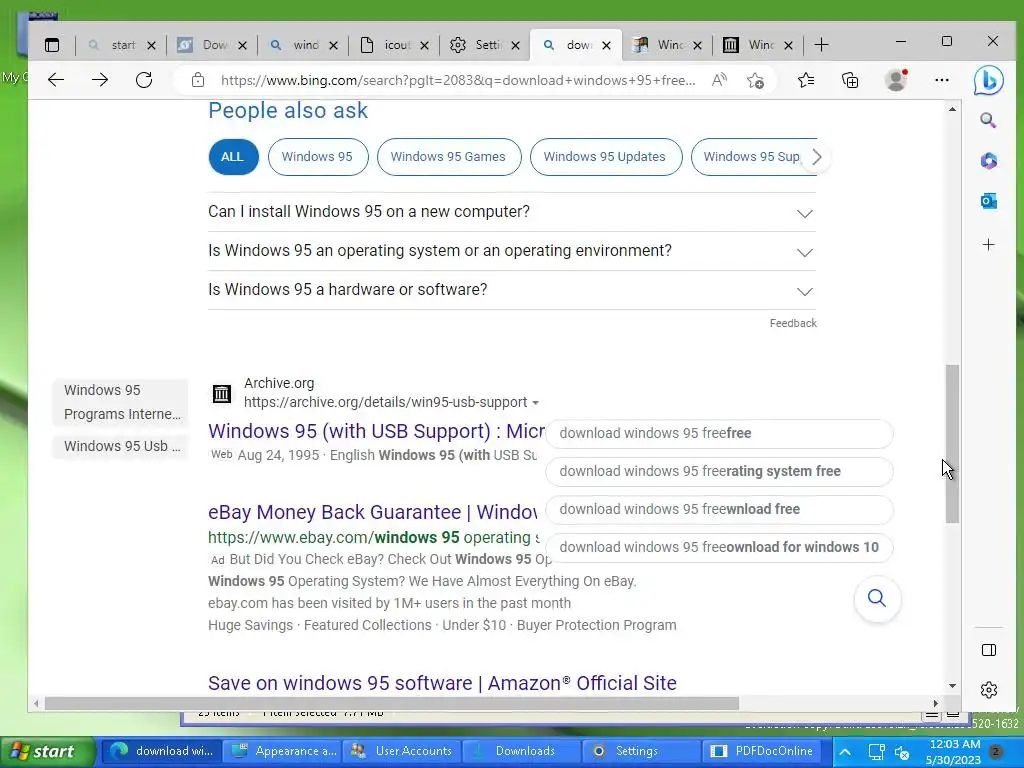The width and height of the screenshot is (1024, 768).
Task: Show hidden tray icons chevron
Action: click(844, 752)
